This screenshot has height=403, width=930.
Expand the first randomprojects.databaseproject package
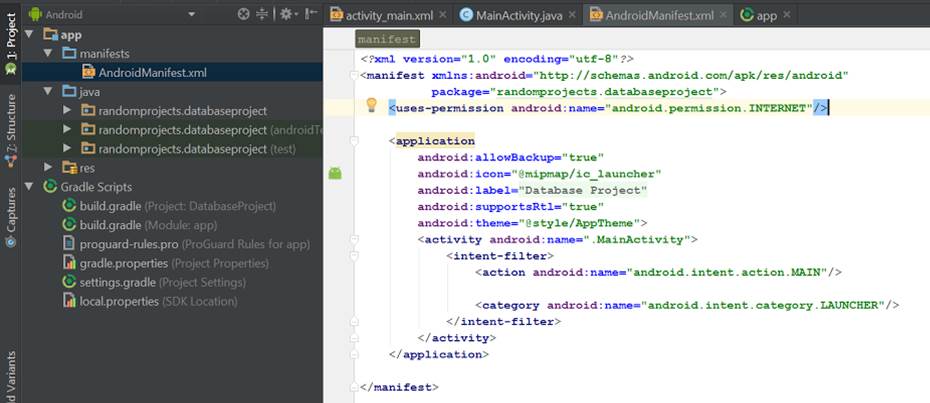click(67, 110)
